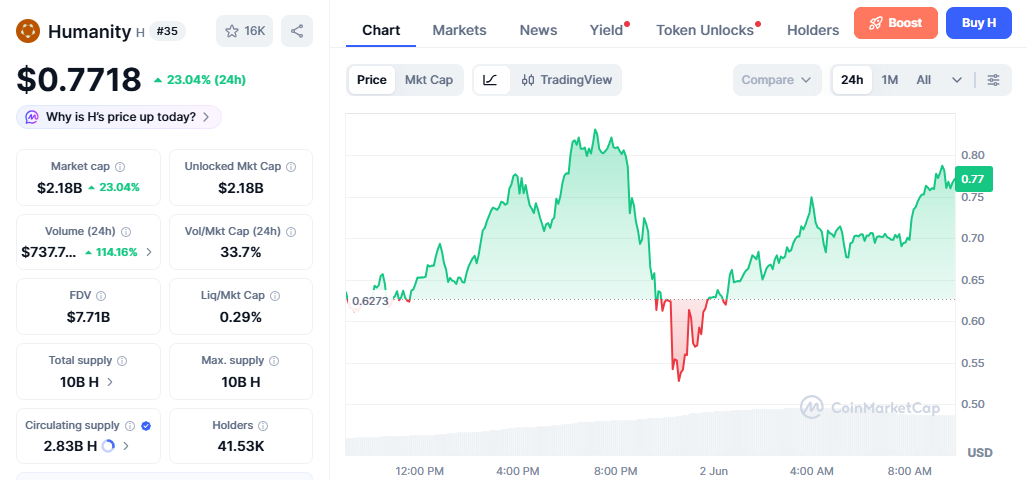Viewport: 1027px width, 480px height.
Task: Set chart range to 1M
Action: click(x=889, y=80)
